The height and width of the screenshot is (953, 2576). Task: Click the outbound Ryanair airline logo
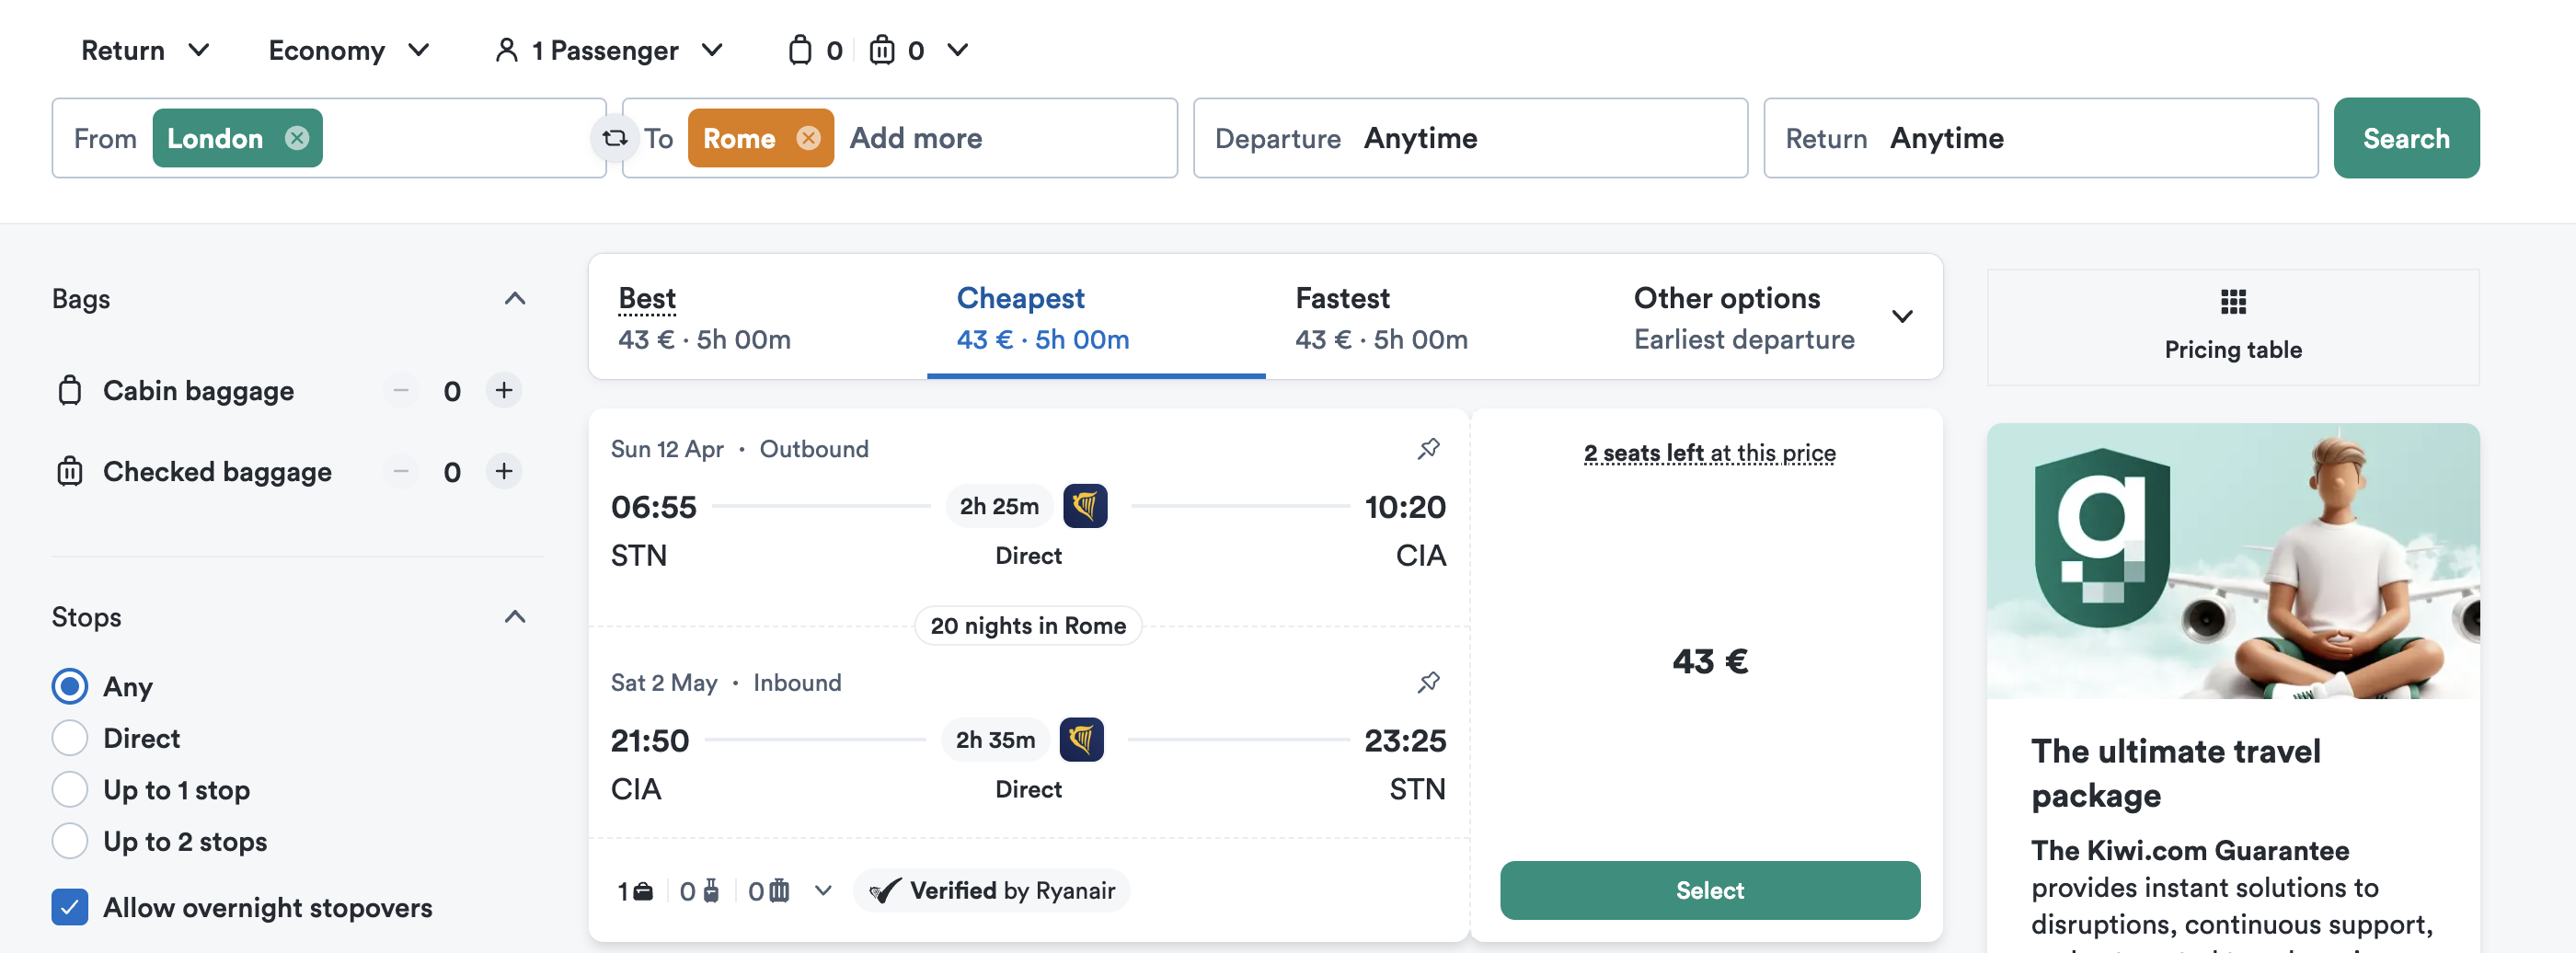pos(1084,506)
